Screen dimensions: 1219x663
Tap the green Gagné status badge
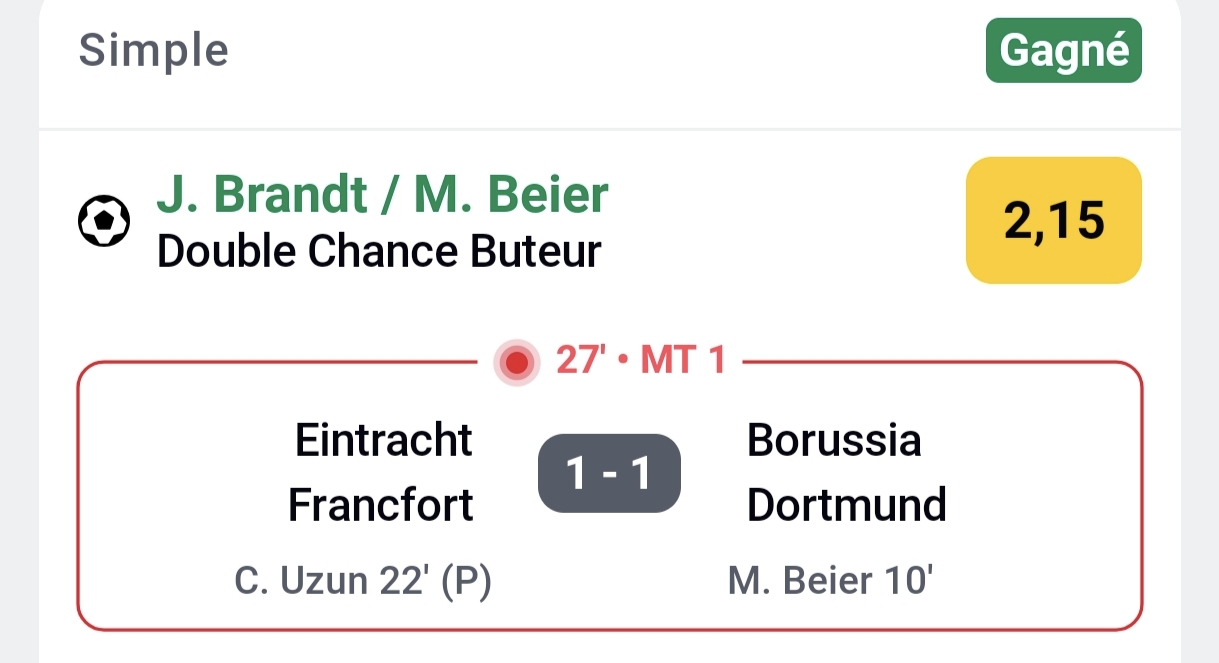tap(1063, 50)
